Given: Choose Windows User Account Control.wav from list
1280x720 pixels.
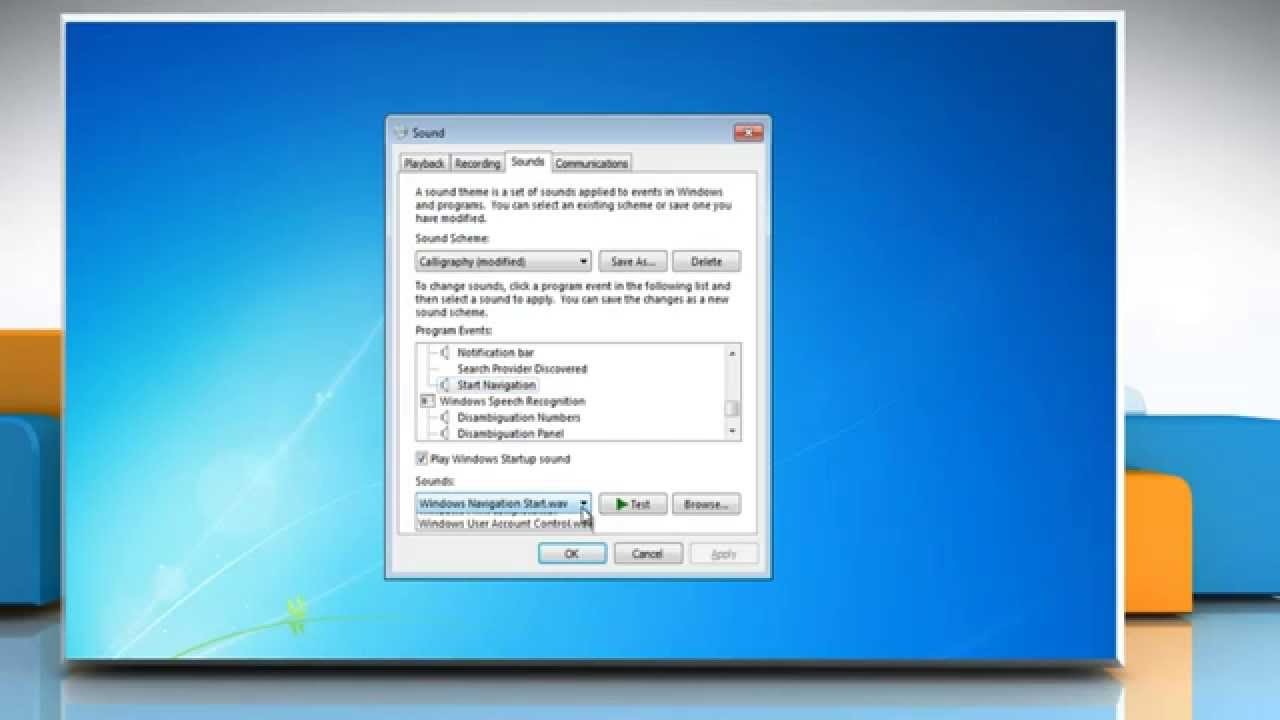Looking at the screenshot, I should coord(505,523).
